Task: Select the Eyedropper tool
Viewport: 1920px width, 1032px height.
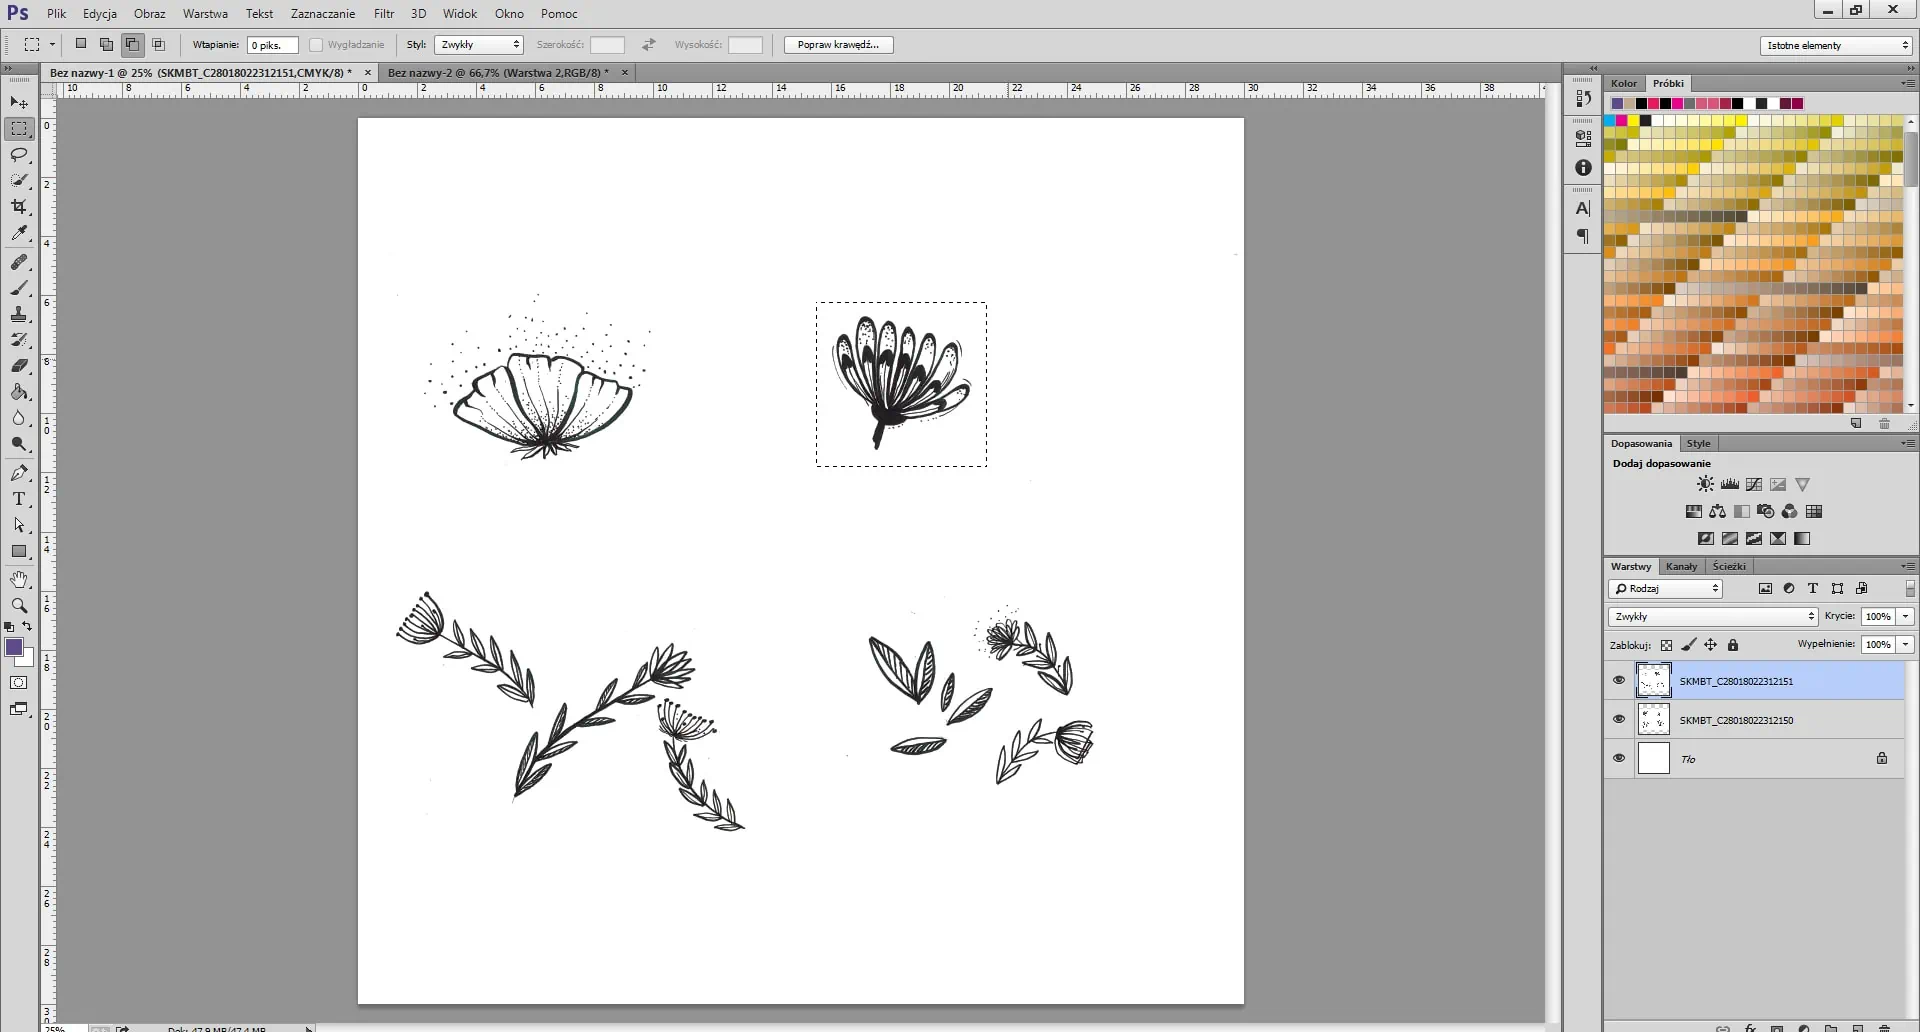Action: [x=19, y=233]
